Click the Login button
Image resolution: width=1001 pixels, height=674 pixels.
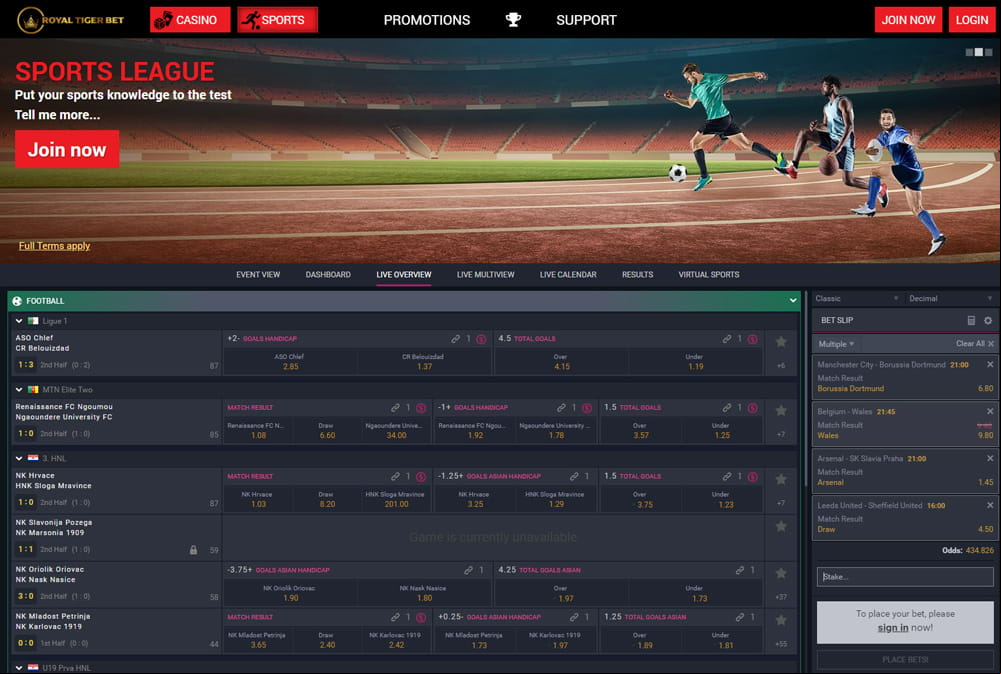point(972,20)
